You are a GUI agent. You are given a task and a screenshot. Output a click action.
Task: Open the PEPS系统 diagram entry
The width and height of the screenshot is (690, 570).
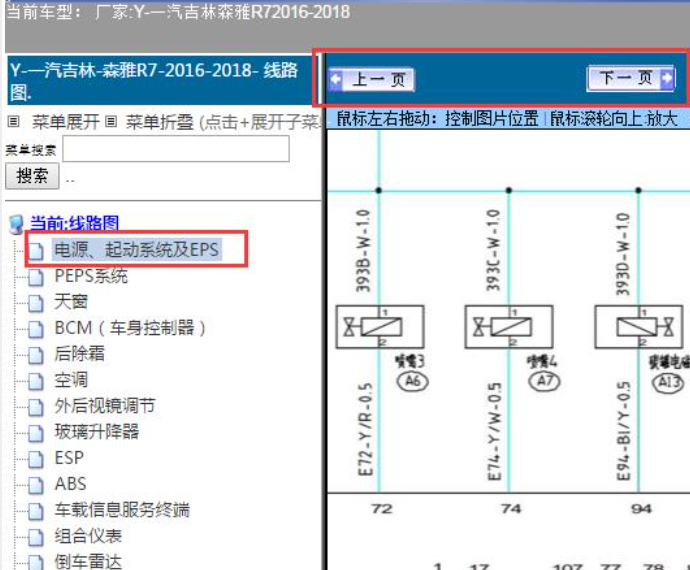91,276
